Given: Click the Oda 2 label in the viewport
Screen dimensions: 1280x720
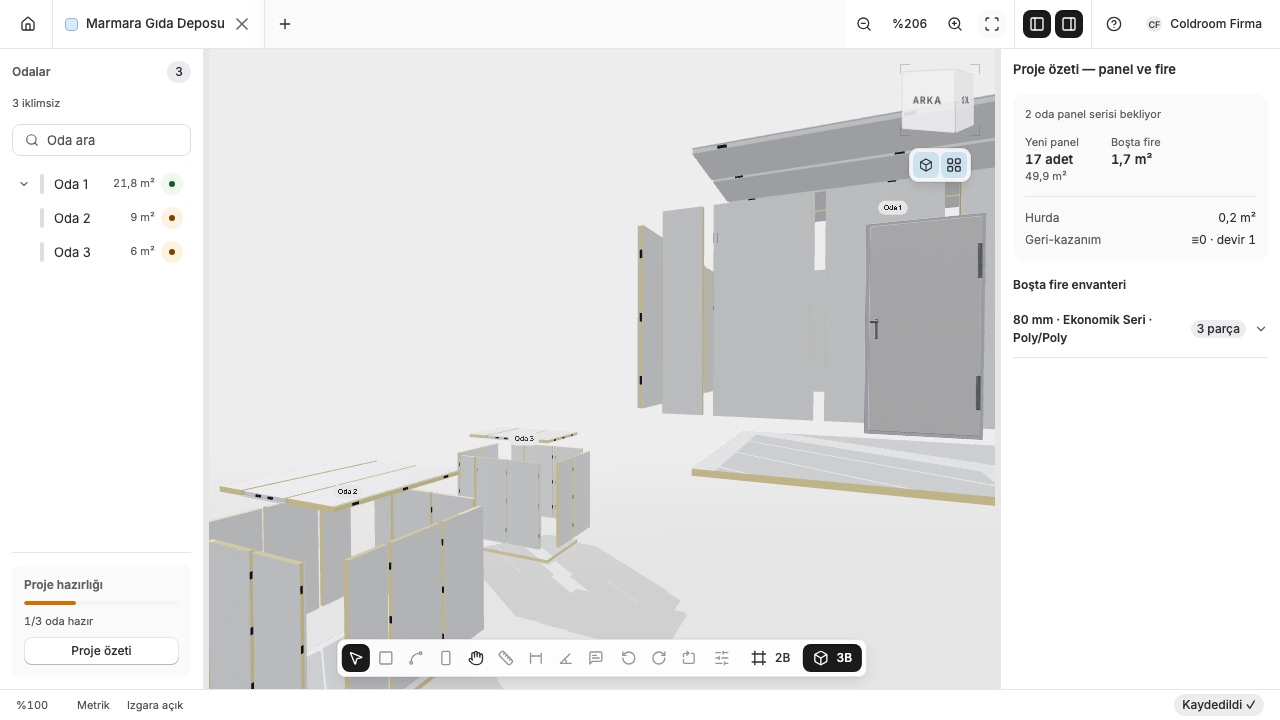Looking at the screenshot, I should point(347,492).
